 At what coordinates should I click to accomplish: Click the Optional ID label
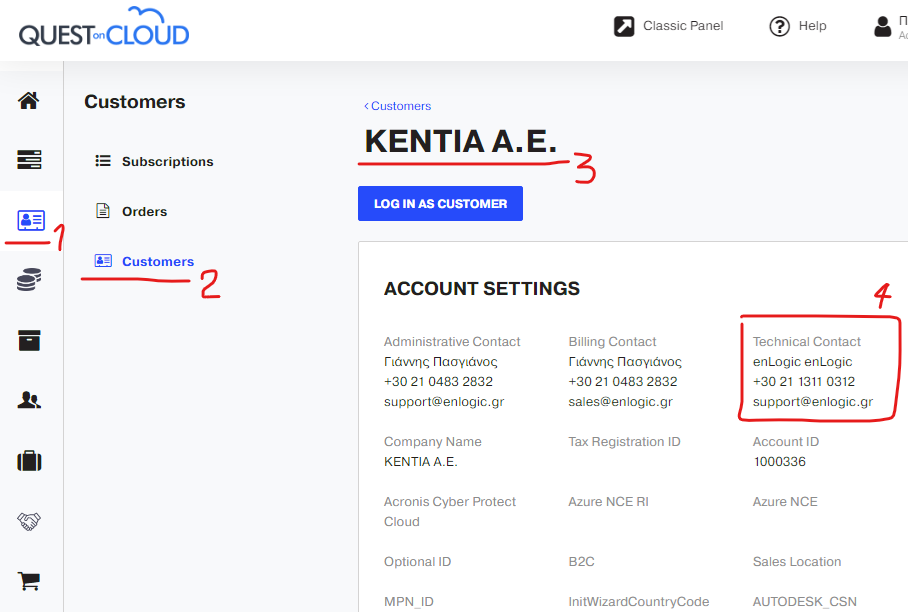[417, 562]
